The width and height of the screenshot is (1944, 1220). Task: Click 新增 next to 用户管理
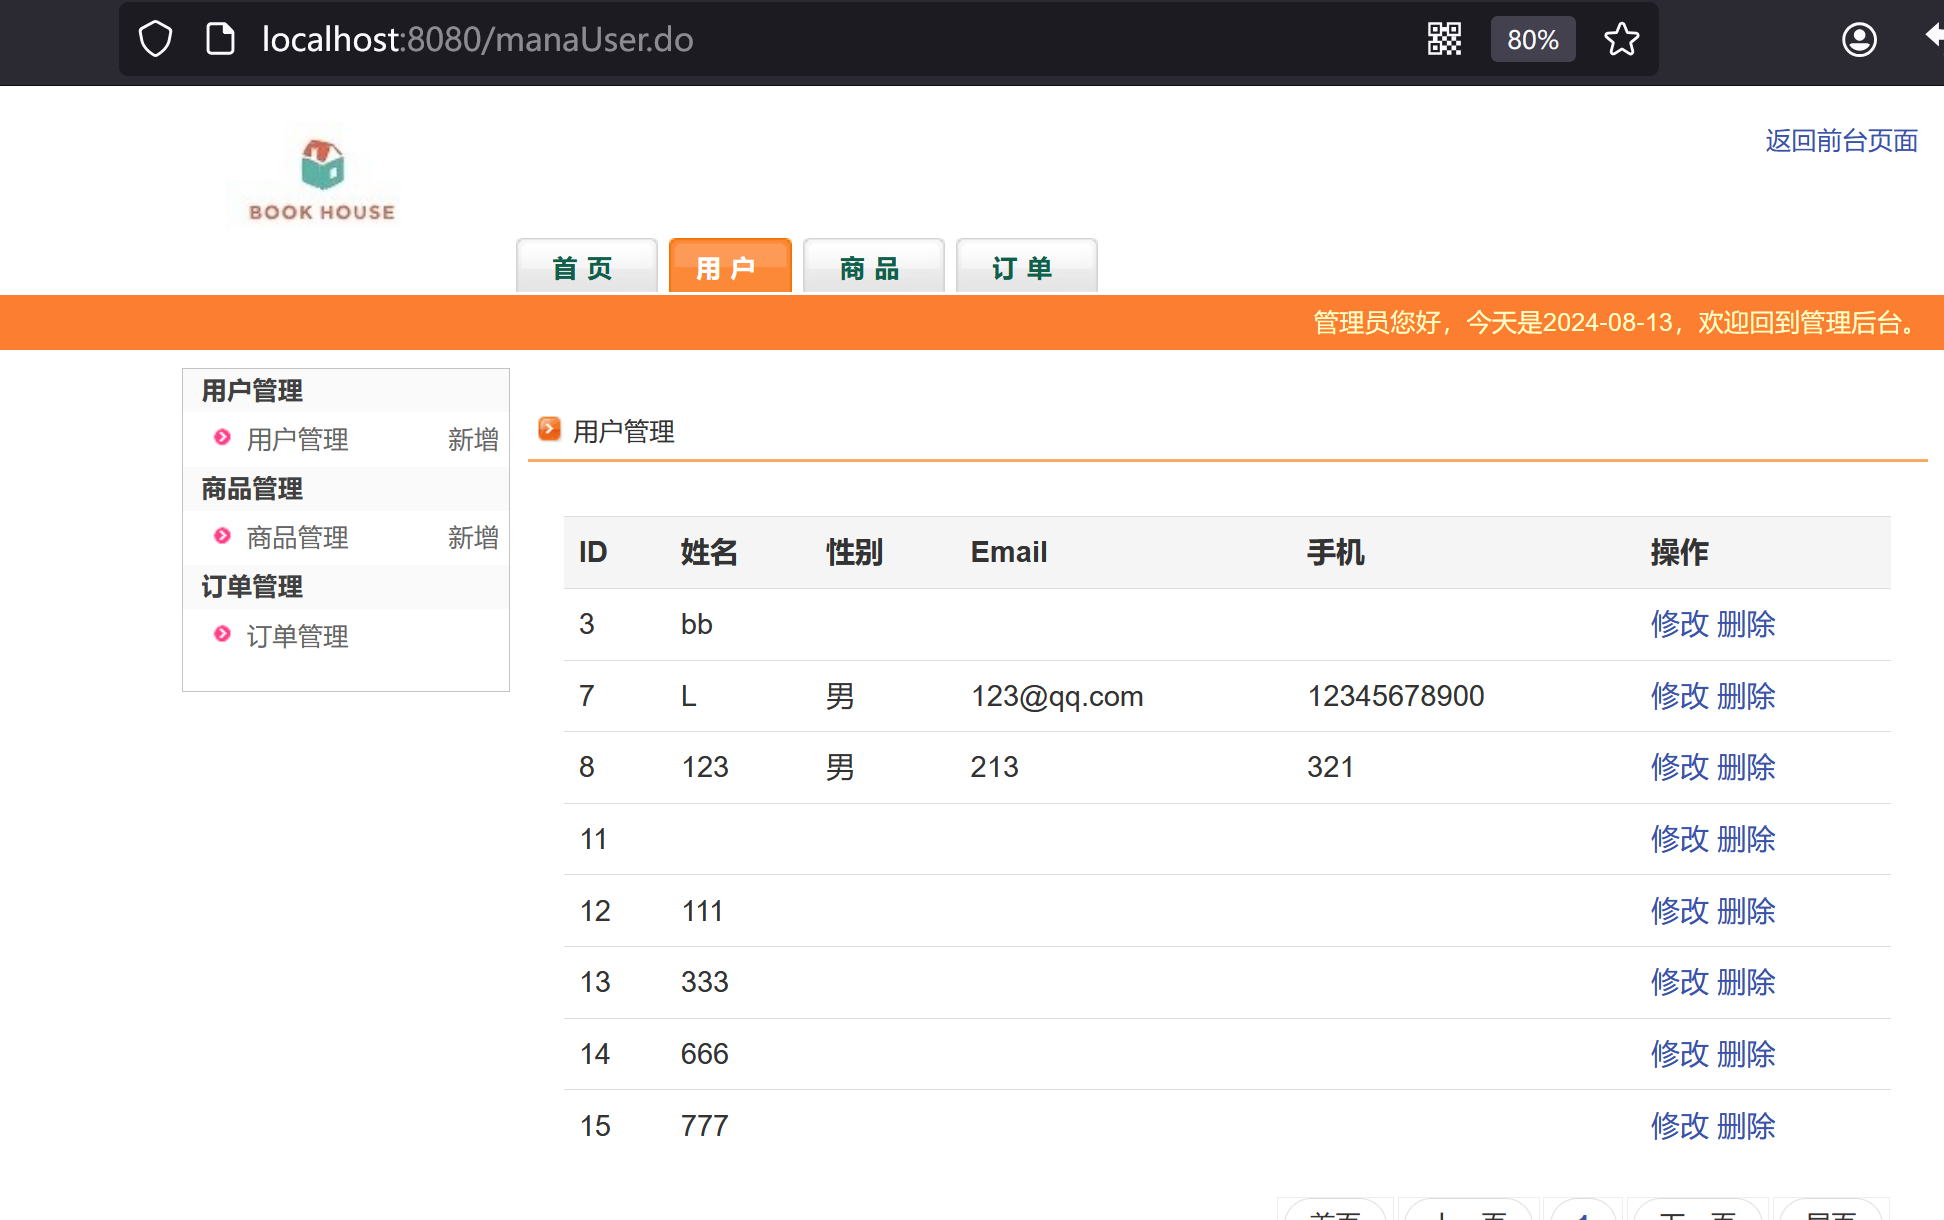pyautogui.click(x=473, y=440)
